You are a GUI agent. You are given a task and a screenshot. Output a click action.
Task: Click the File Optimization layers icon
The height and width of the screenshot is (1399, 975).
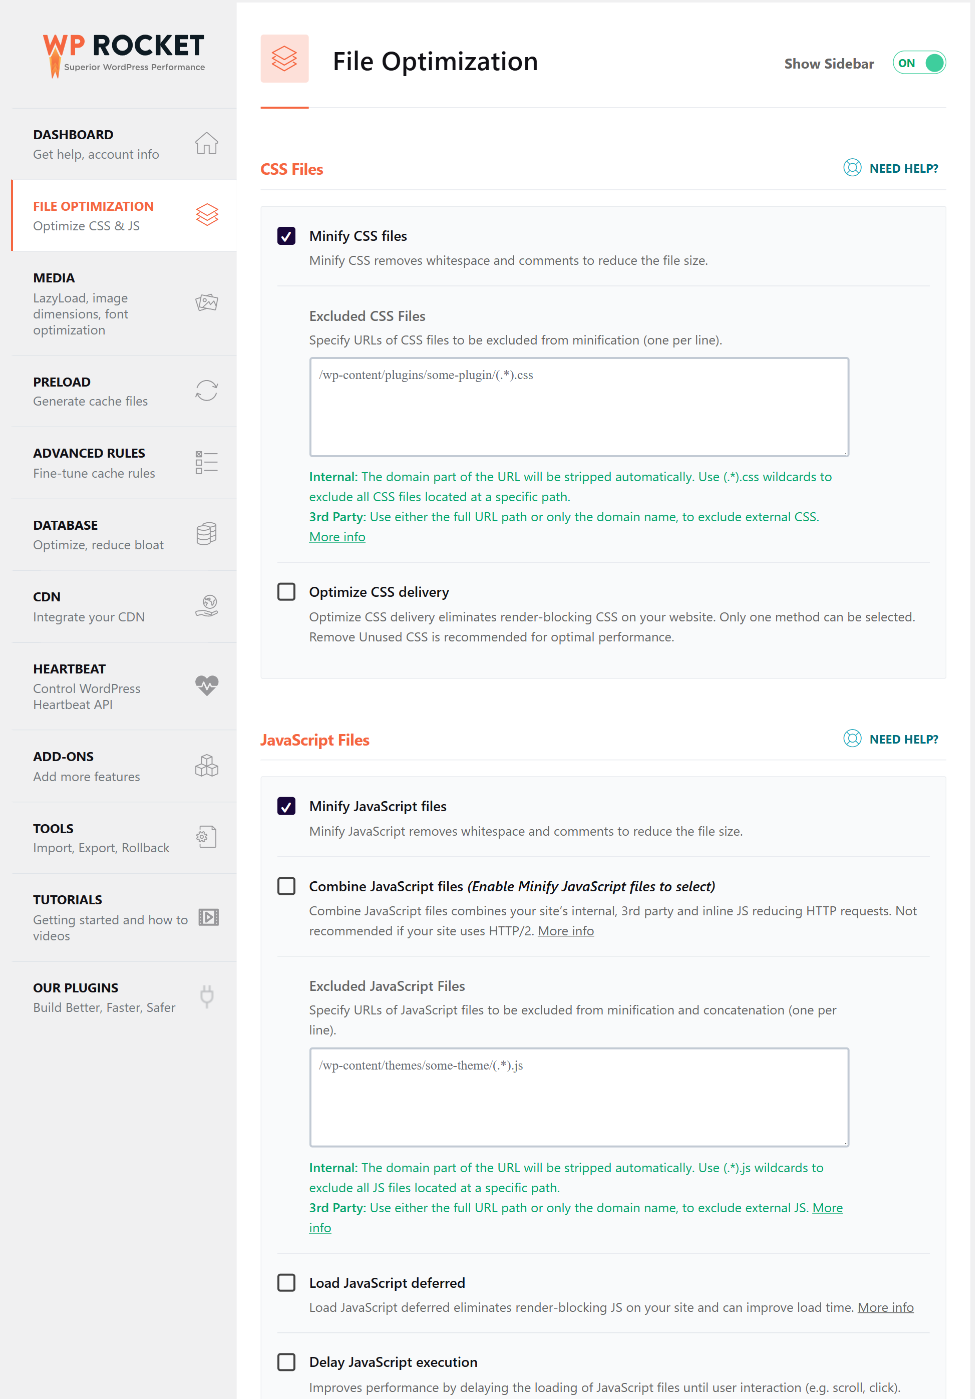(206, 215)
